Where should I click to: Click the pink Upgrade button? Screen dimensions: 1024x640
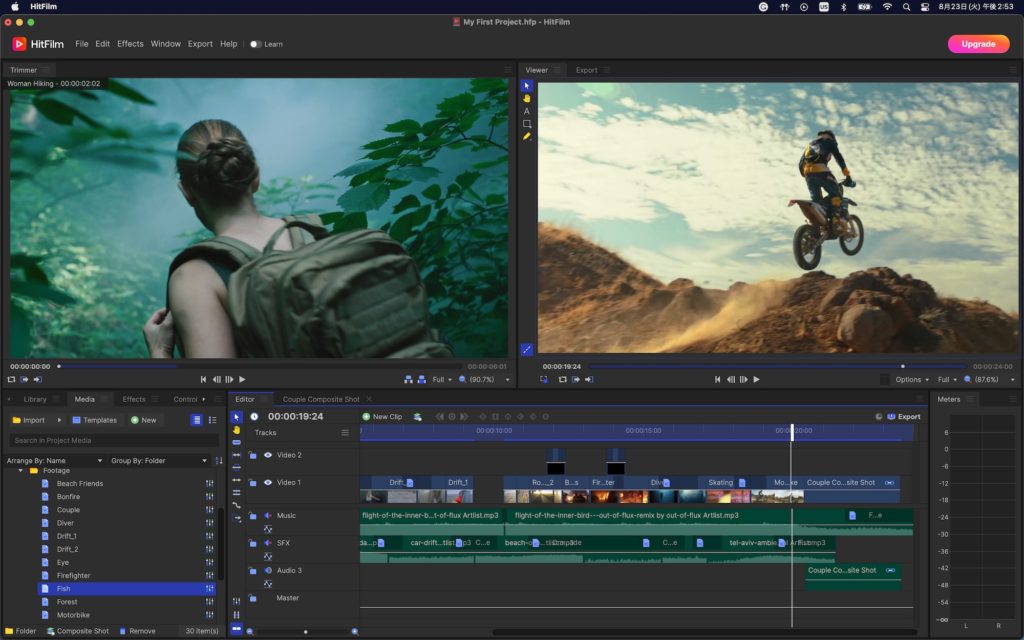pyautogui.click(x=978, y=44)
